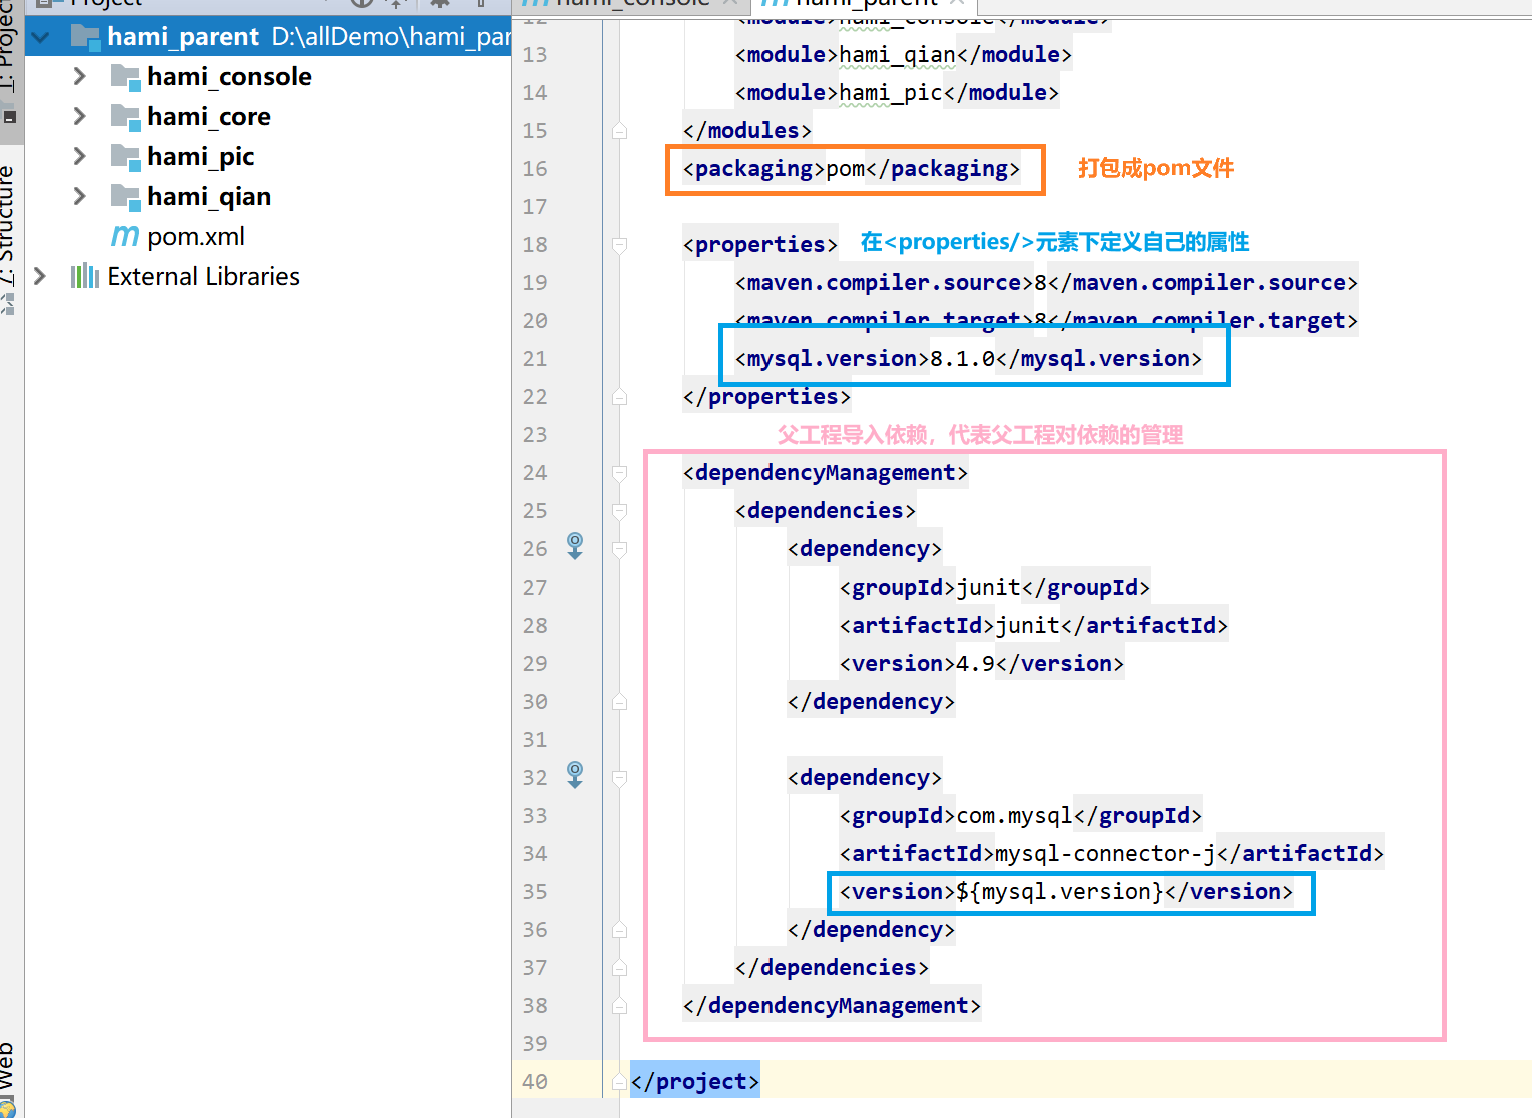Expand the hami_console tree node
The image size is (1532, 1118).
80,77
